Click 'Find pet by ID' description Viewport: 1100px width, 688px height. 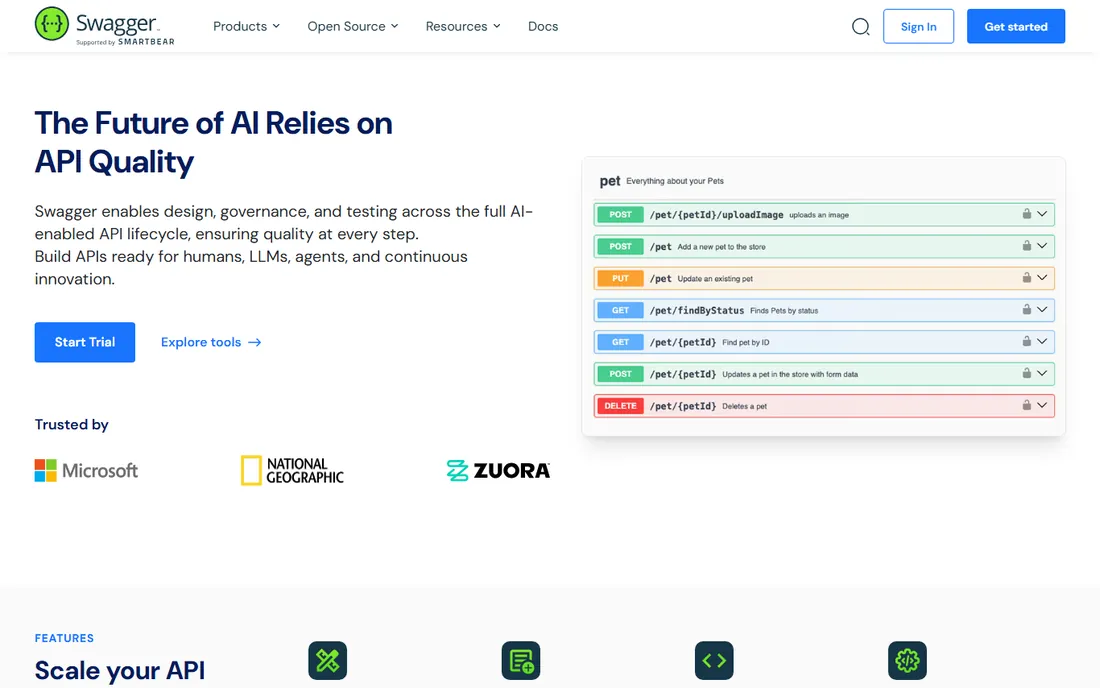746,342
